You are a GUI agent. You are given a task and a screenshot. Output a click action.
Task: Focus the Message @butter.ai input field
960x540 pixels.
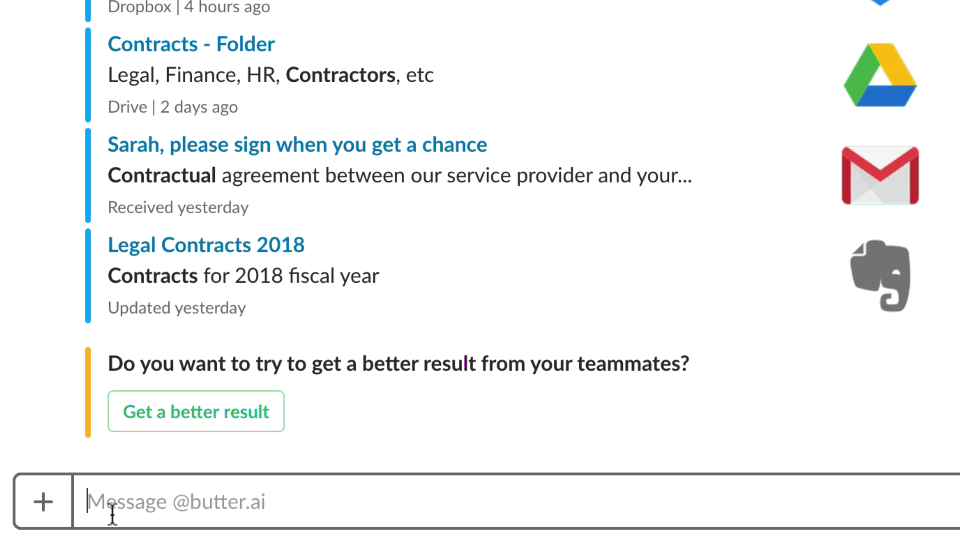[x=517, y=502]
